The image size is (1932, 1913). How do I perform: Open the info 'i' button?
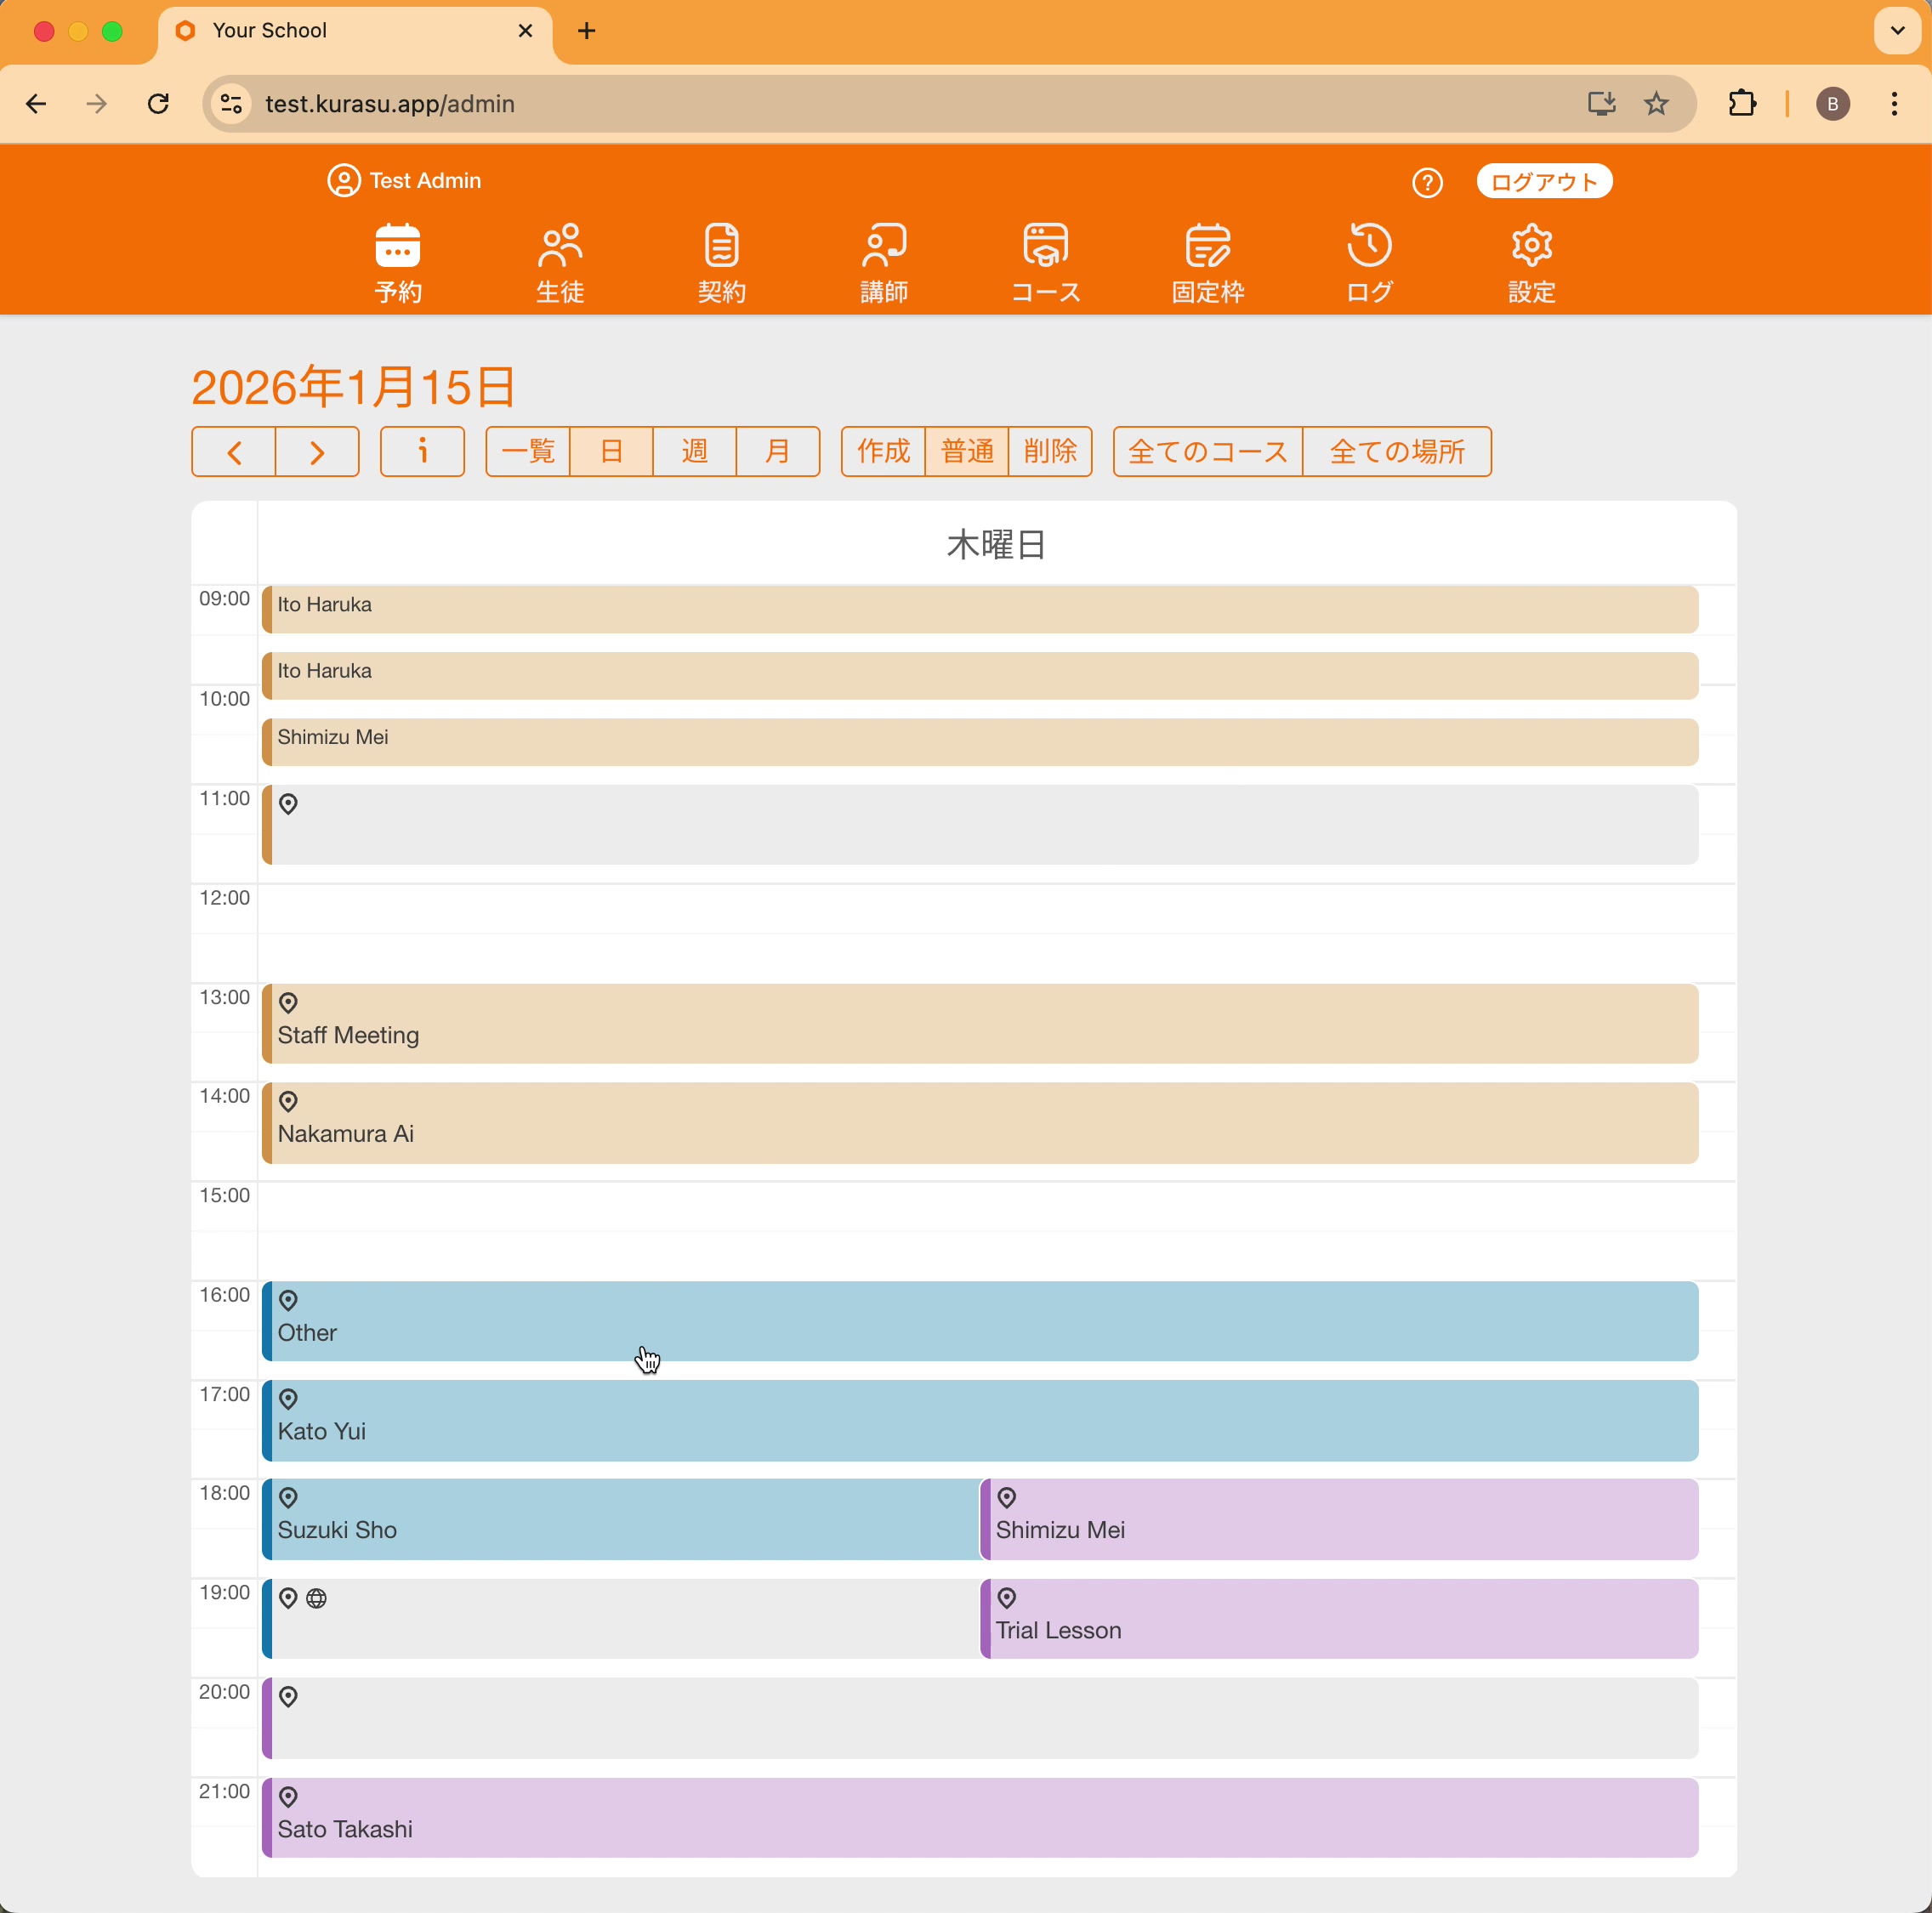422,451
